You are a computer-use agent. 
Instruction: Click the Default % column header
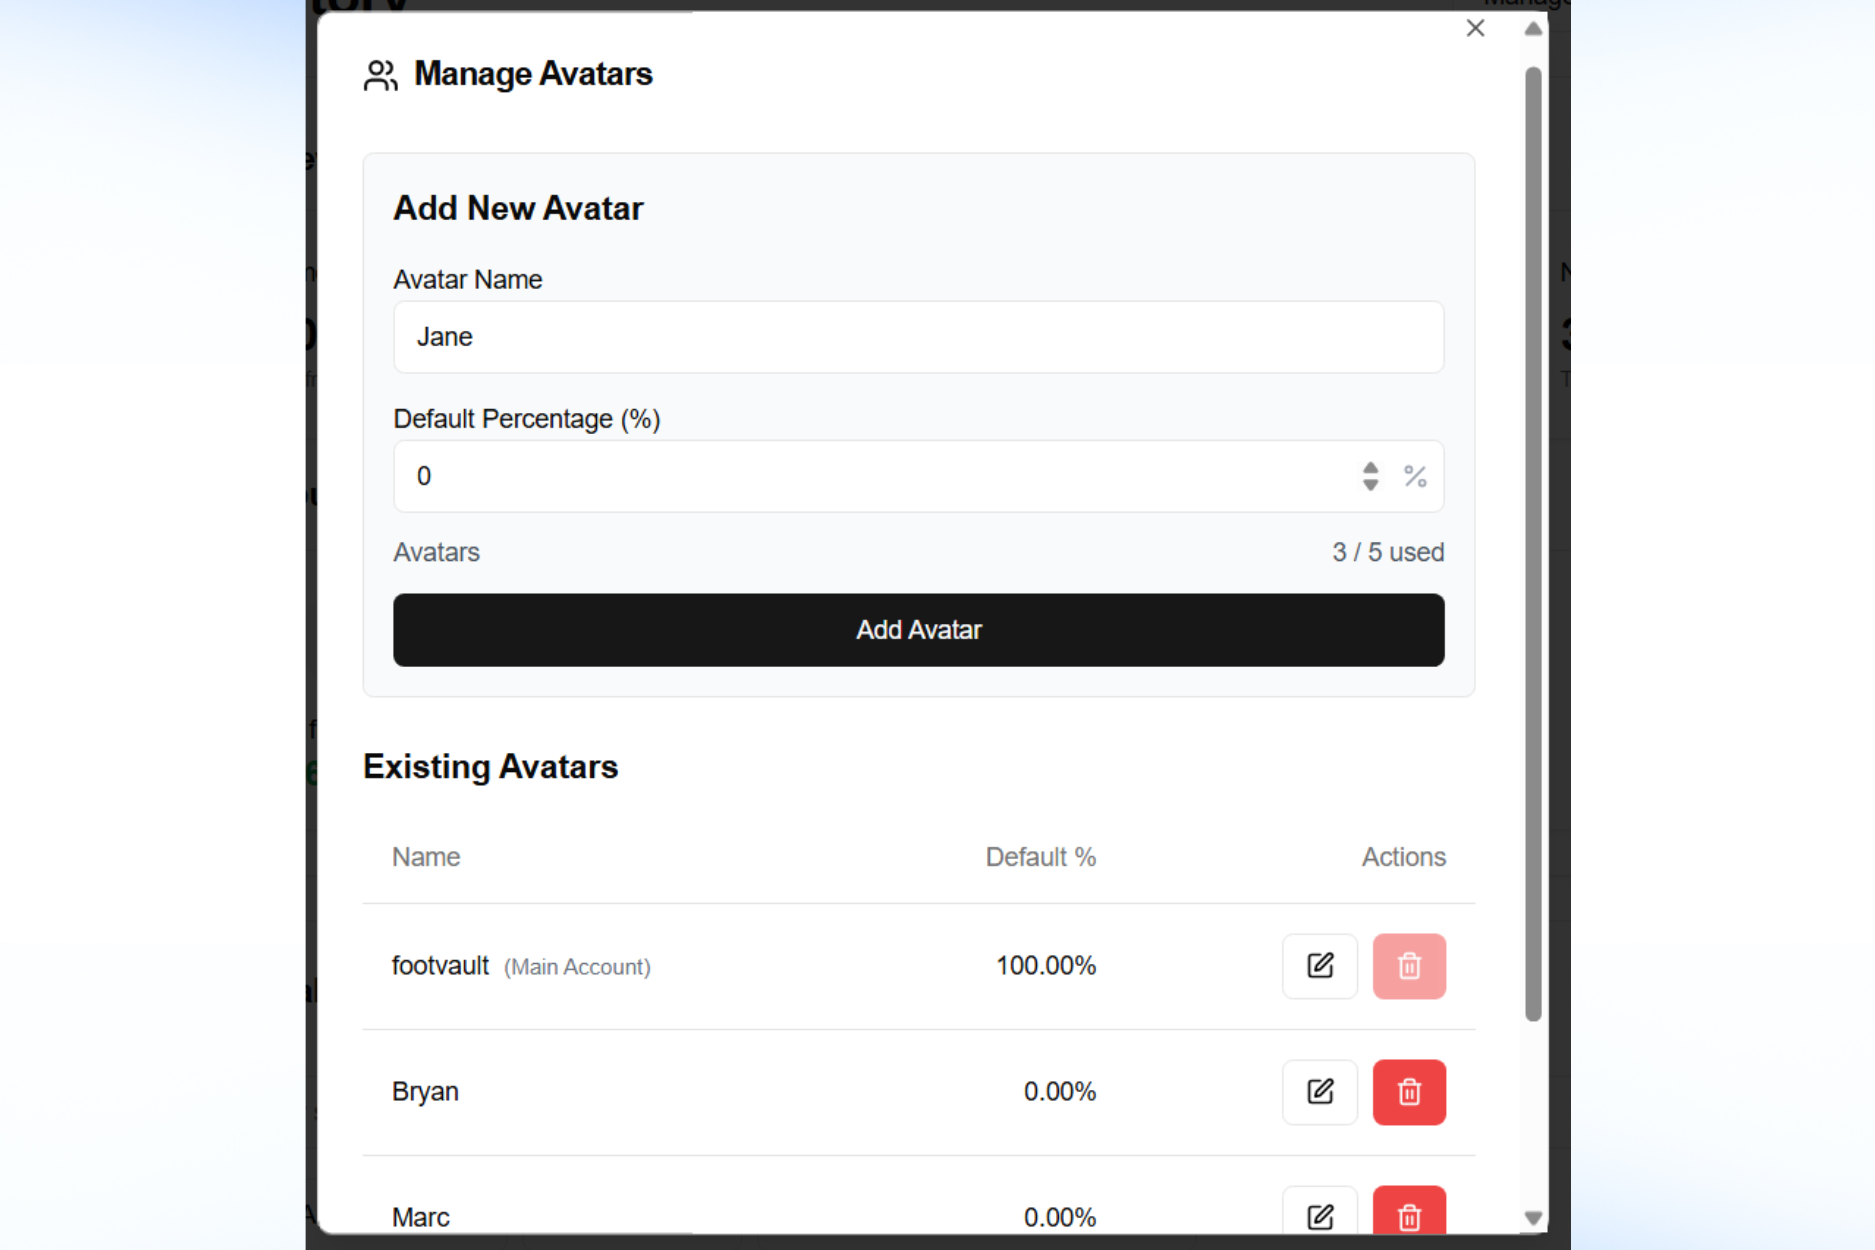point(1040,857)
